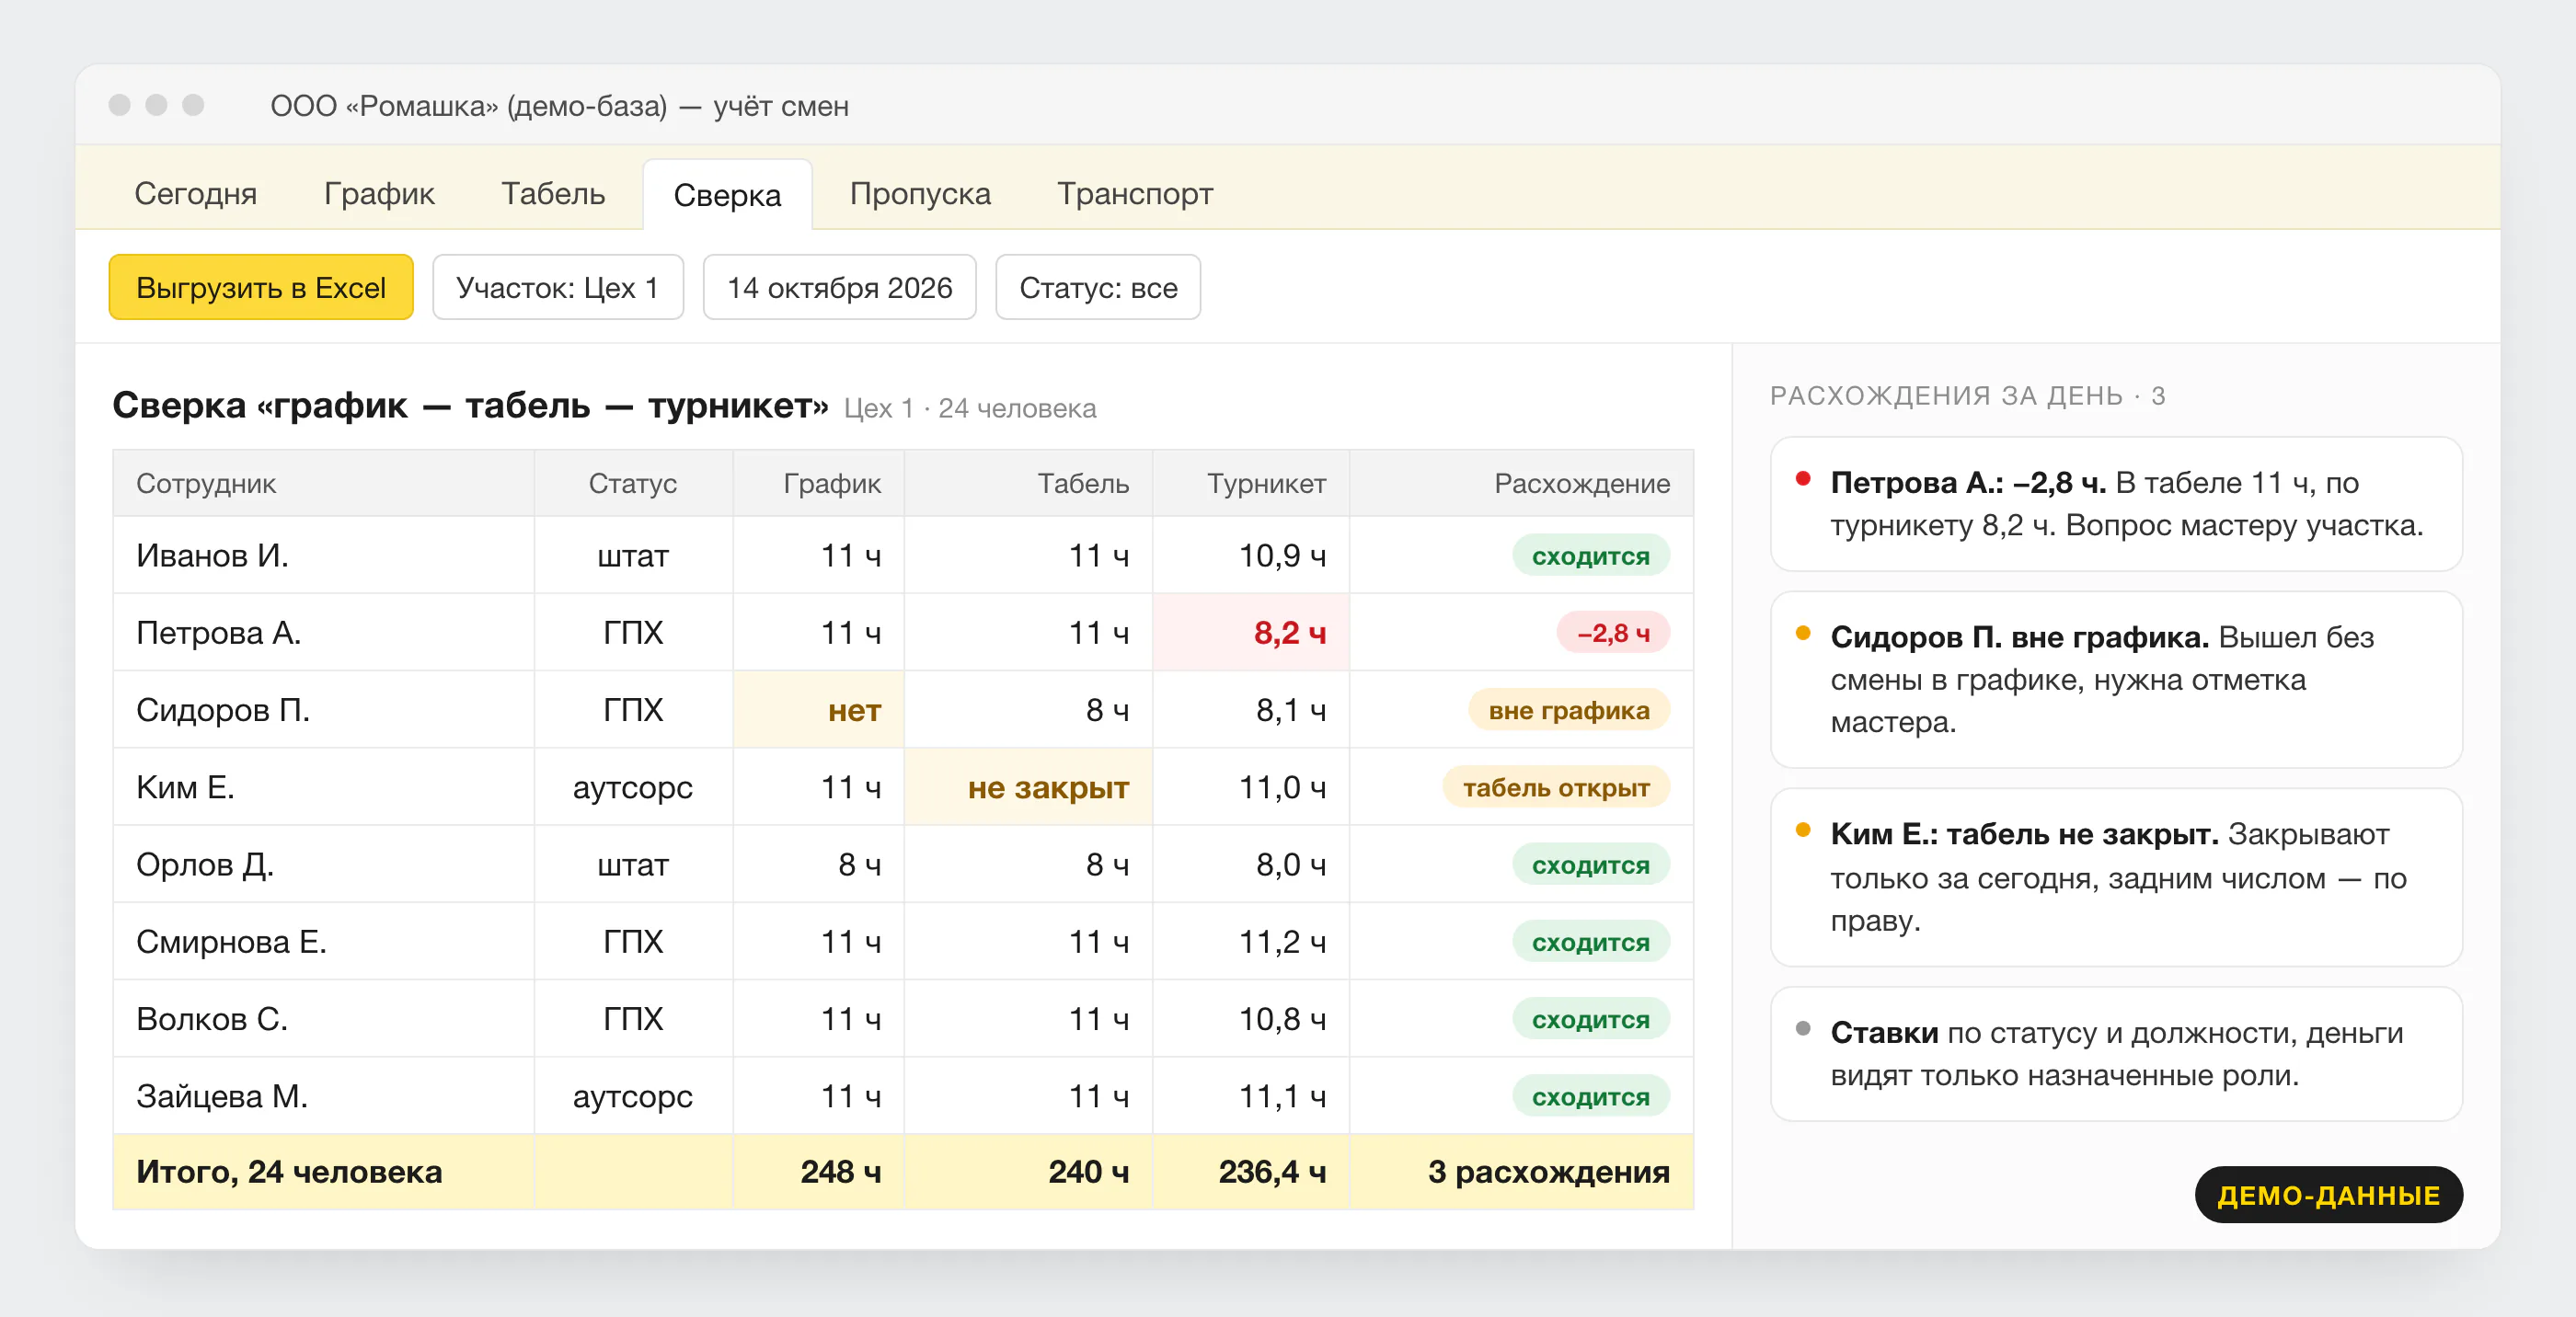
Task: Open the 14 октября 2026 date picker
Action: 839,287
